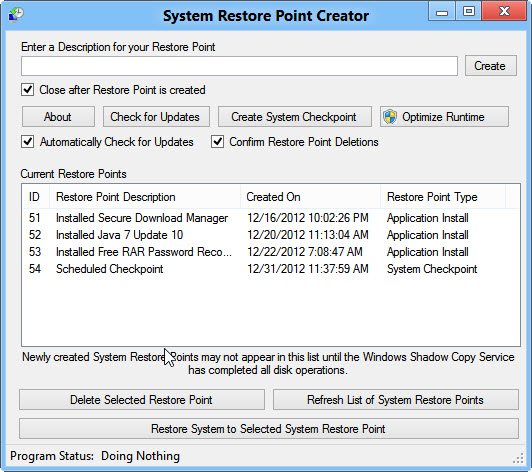Click Delete Selected Restore Point button
The height and width of the screenshot is (472, 532).
tap(142, 400)
